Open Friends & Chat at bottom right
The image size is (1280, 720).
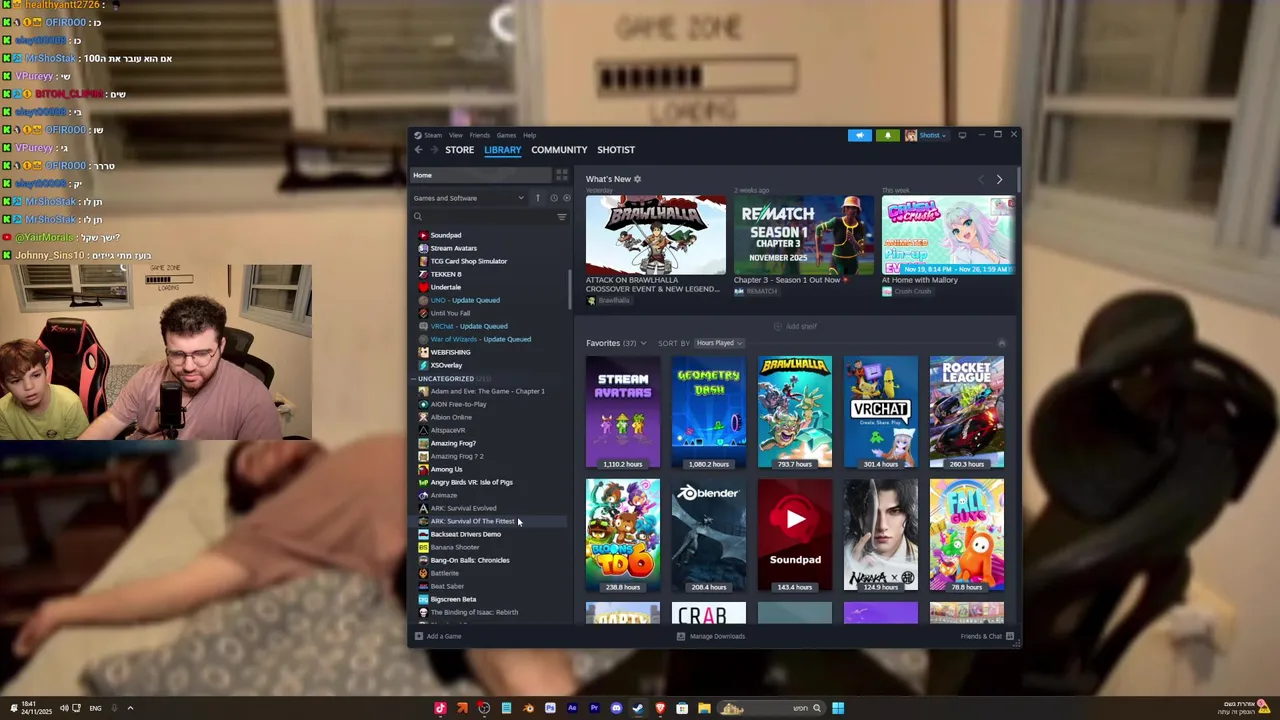(987, 636)
